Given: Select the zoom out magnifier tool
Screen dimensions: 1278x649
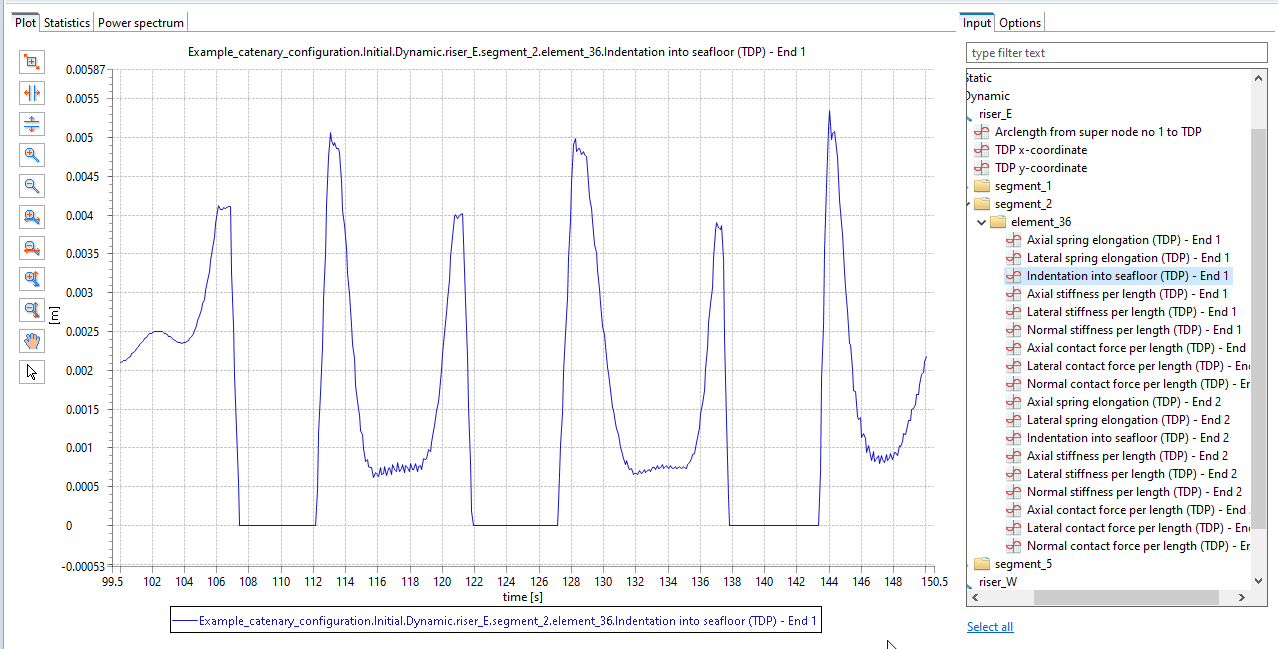Looking at the screenshot, I should click(31, 186).
